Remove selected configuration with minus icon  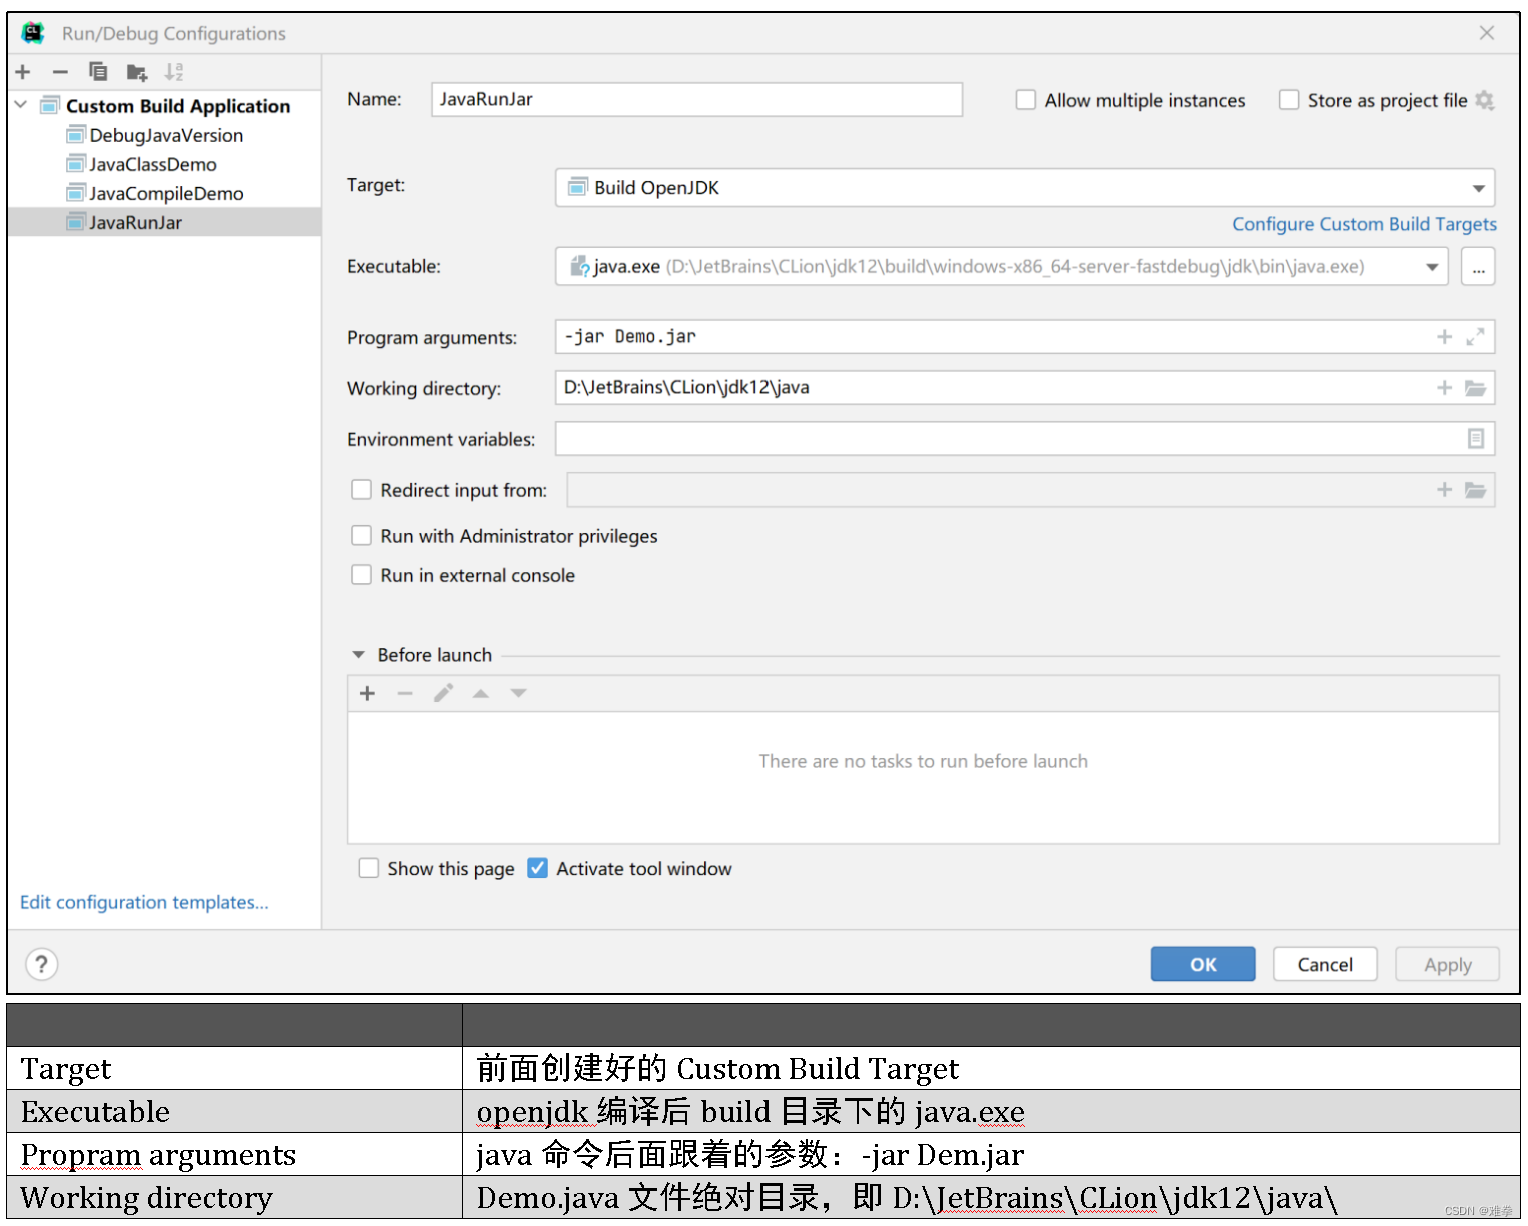[60, 72]
